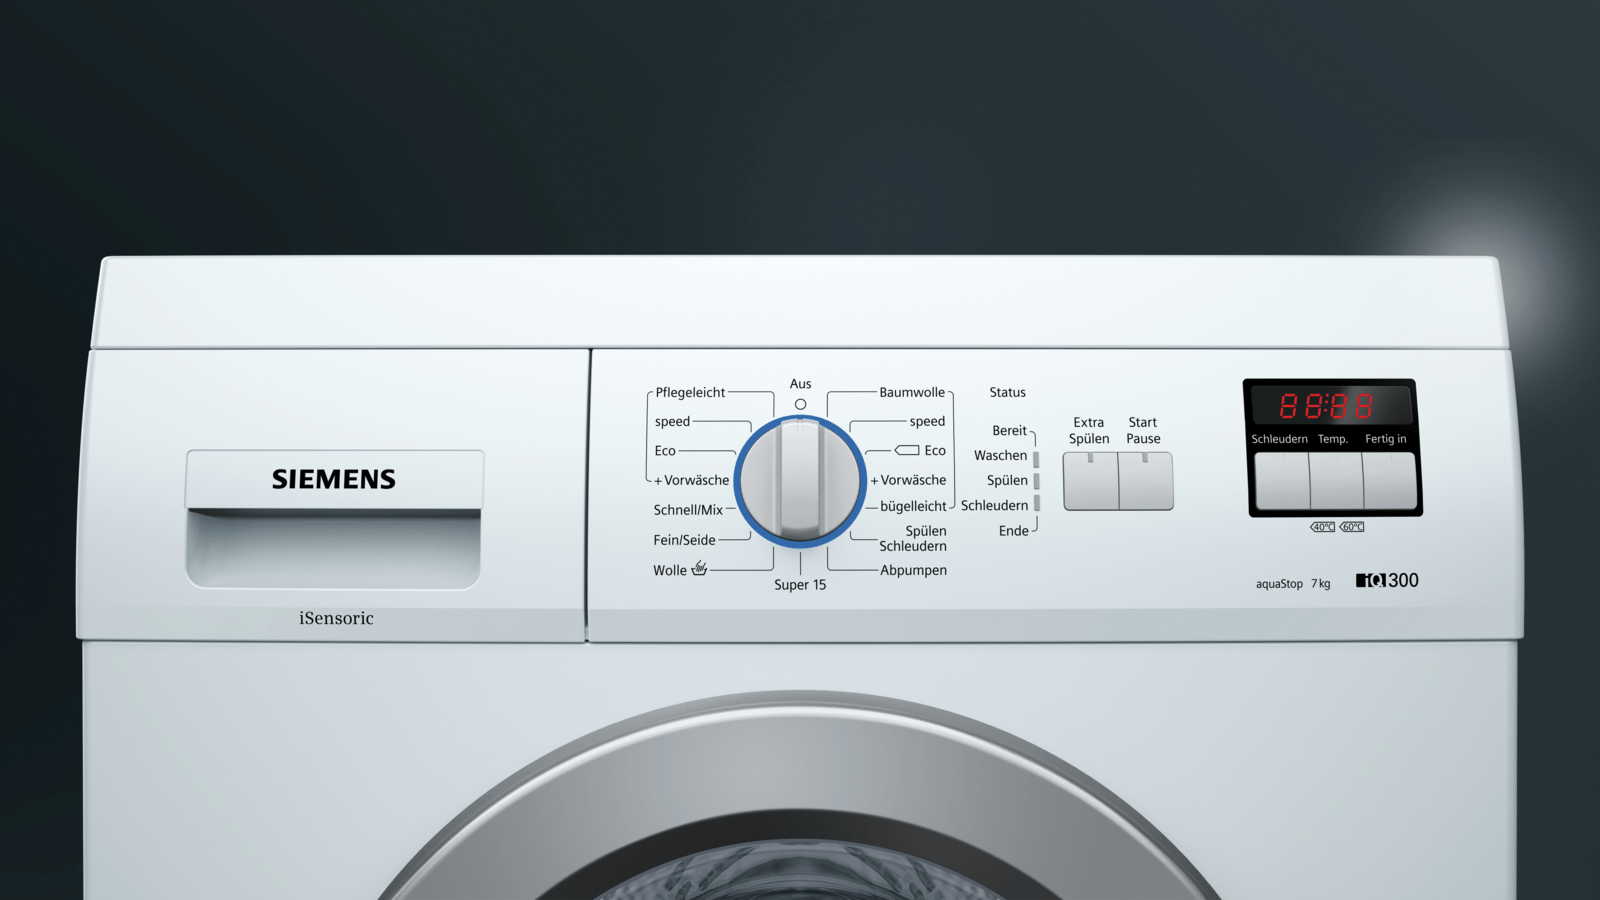The height and width of the screenshot is (900, 1600).
Task: Push the Extra Spülen button
Action: click(1090, 481)
